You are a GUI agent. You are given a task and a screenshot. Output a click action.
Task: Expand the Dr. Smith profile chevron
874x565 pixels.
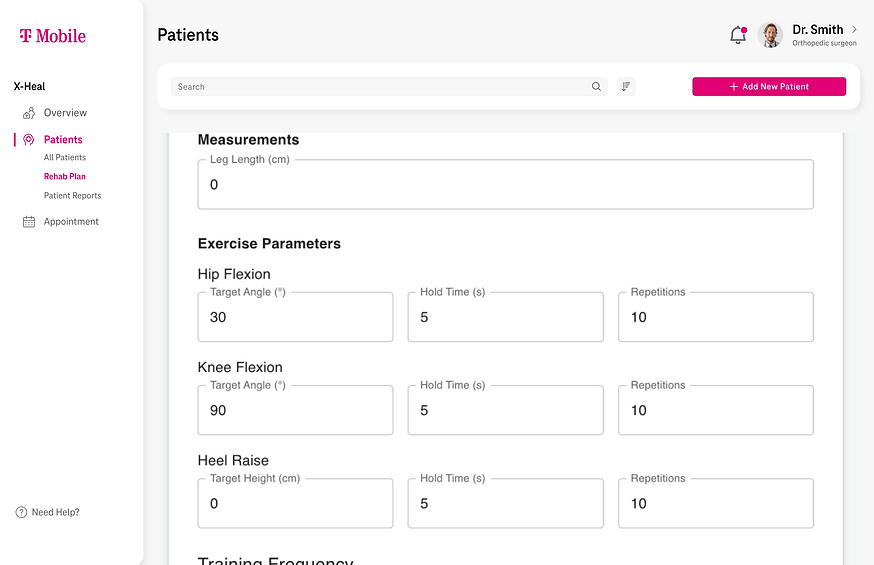coord(854,30)
